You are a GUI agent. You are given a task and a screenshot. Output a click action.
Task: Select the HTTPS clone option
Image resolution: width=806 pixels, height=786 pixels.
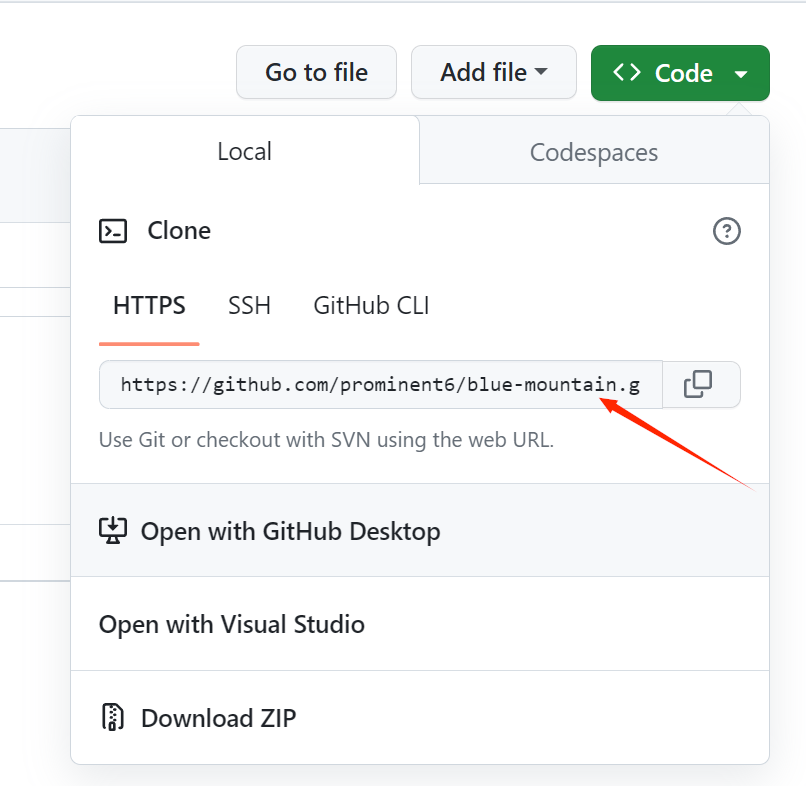pyautogui.click(x=149, y=305)
